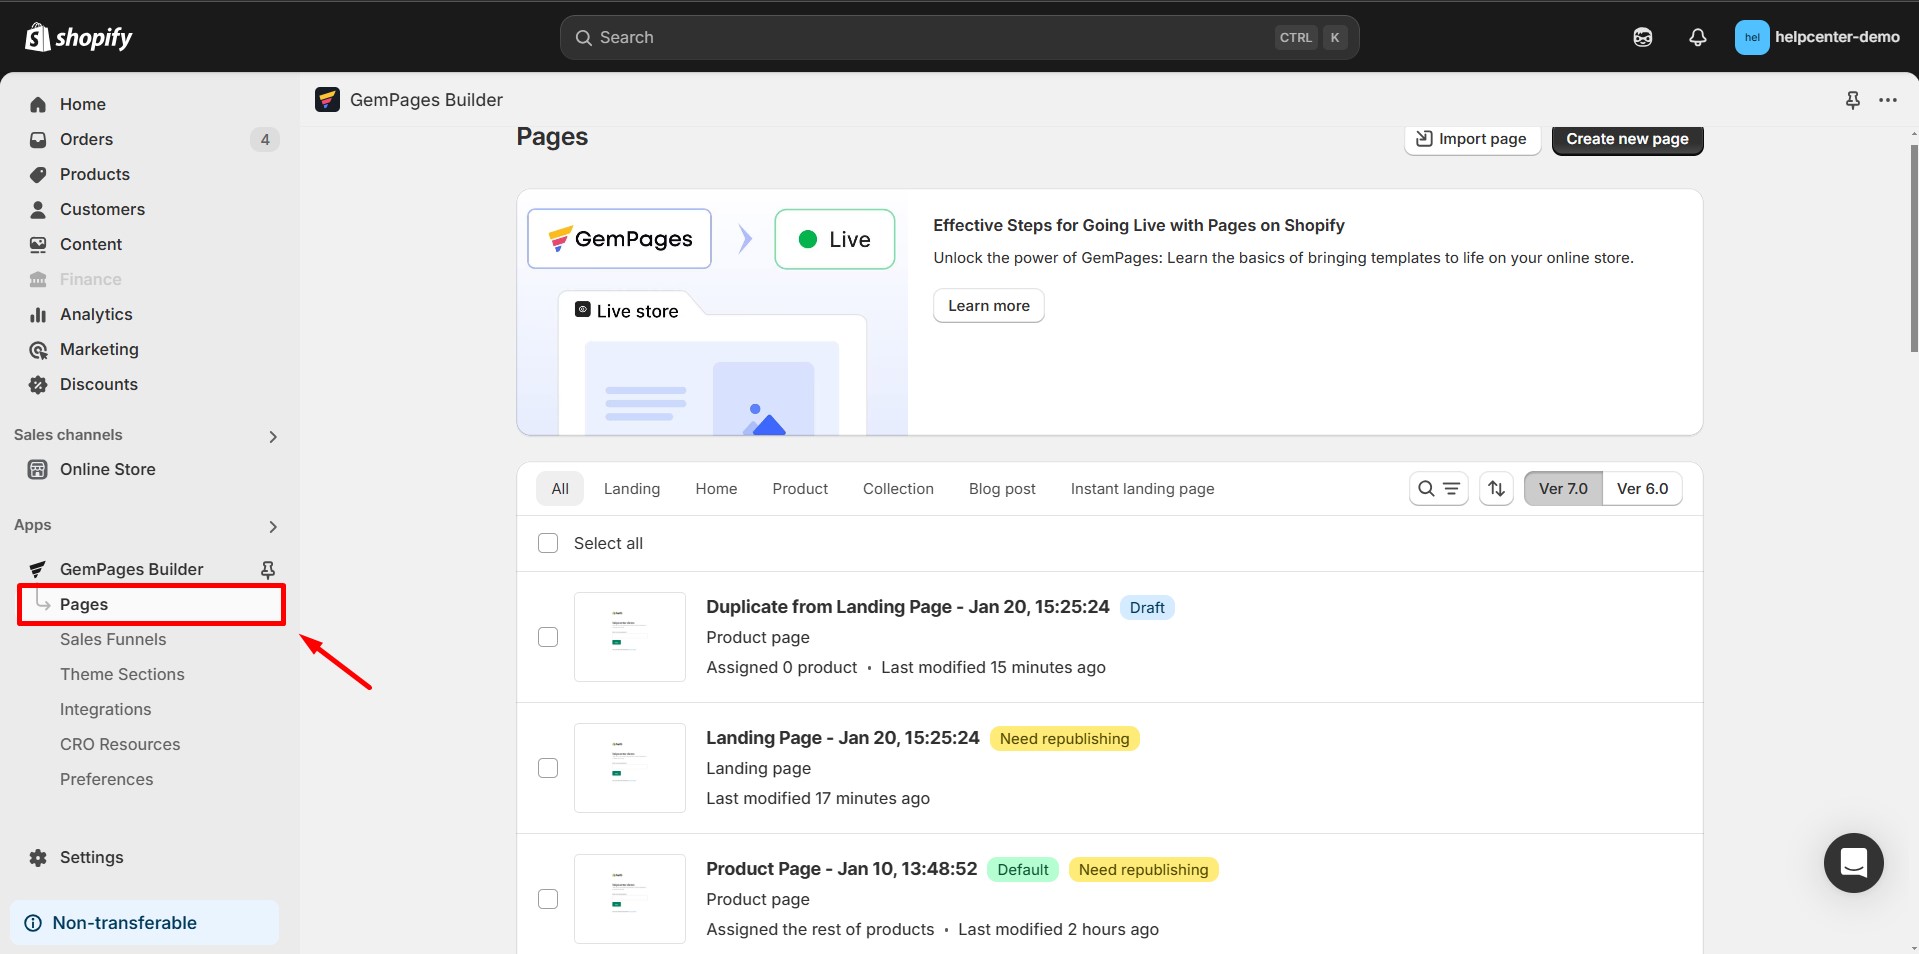Open Analytics from the sidebar

[95, 314]
